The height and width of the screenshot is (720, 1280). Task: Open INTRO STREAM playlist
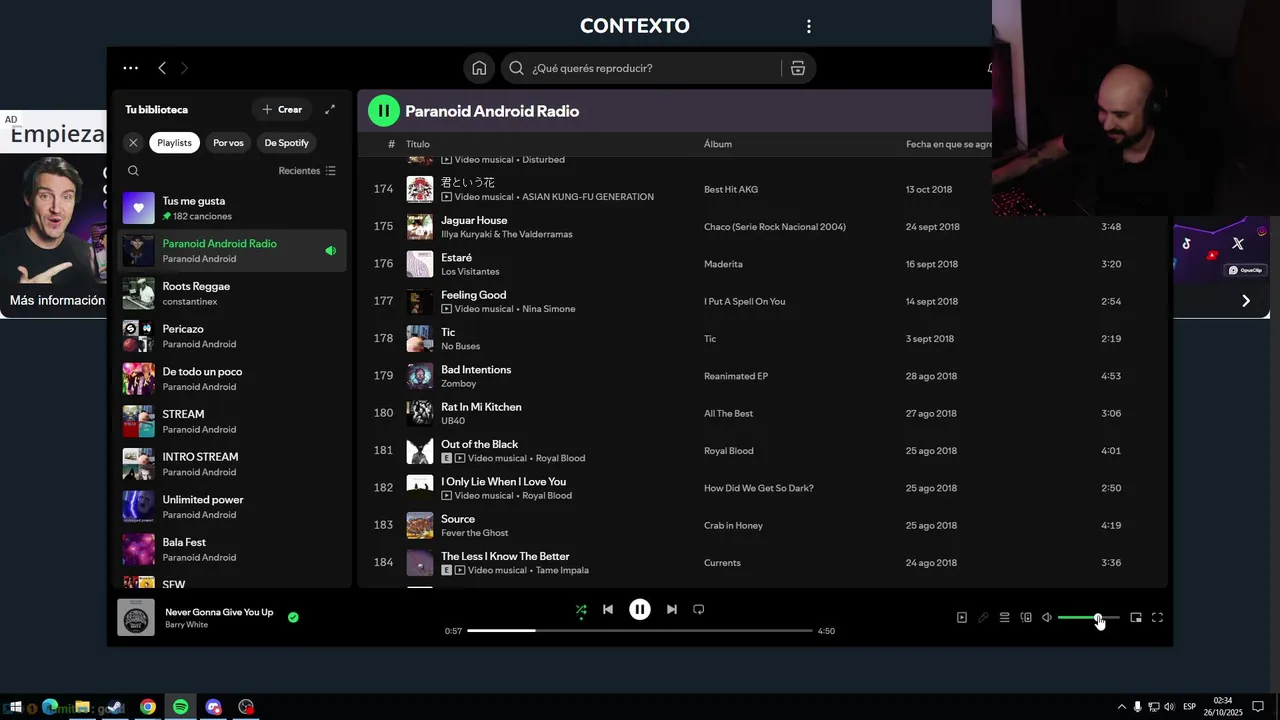coord(232,464)
